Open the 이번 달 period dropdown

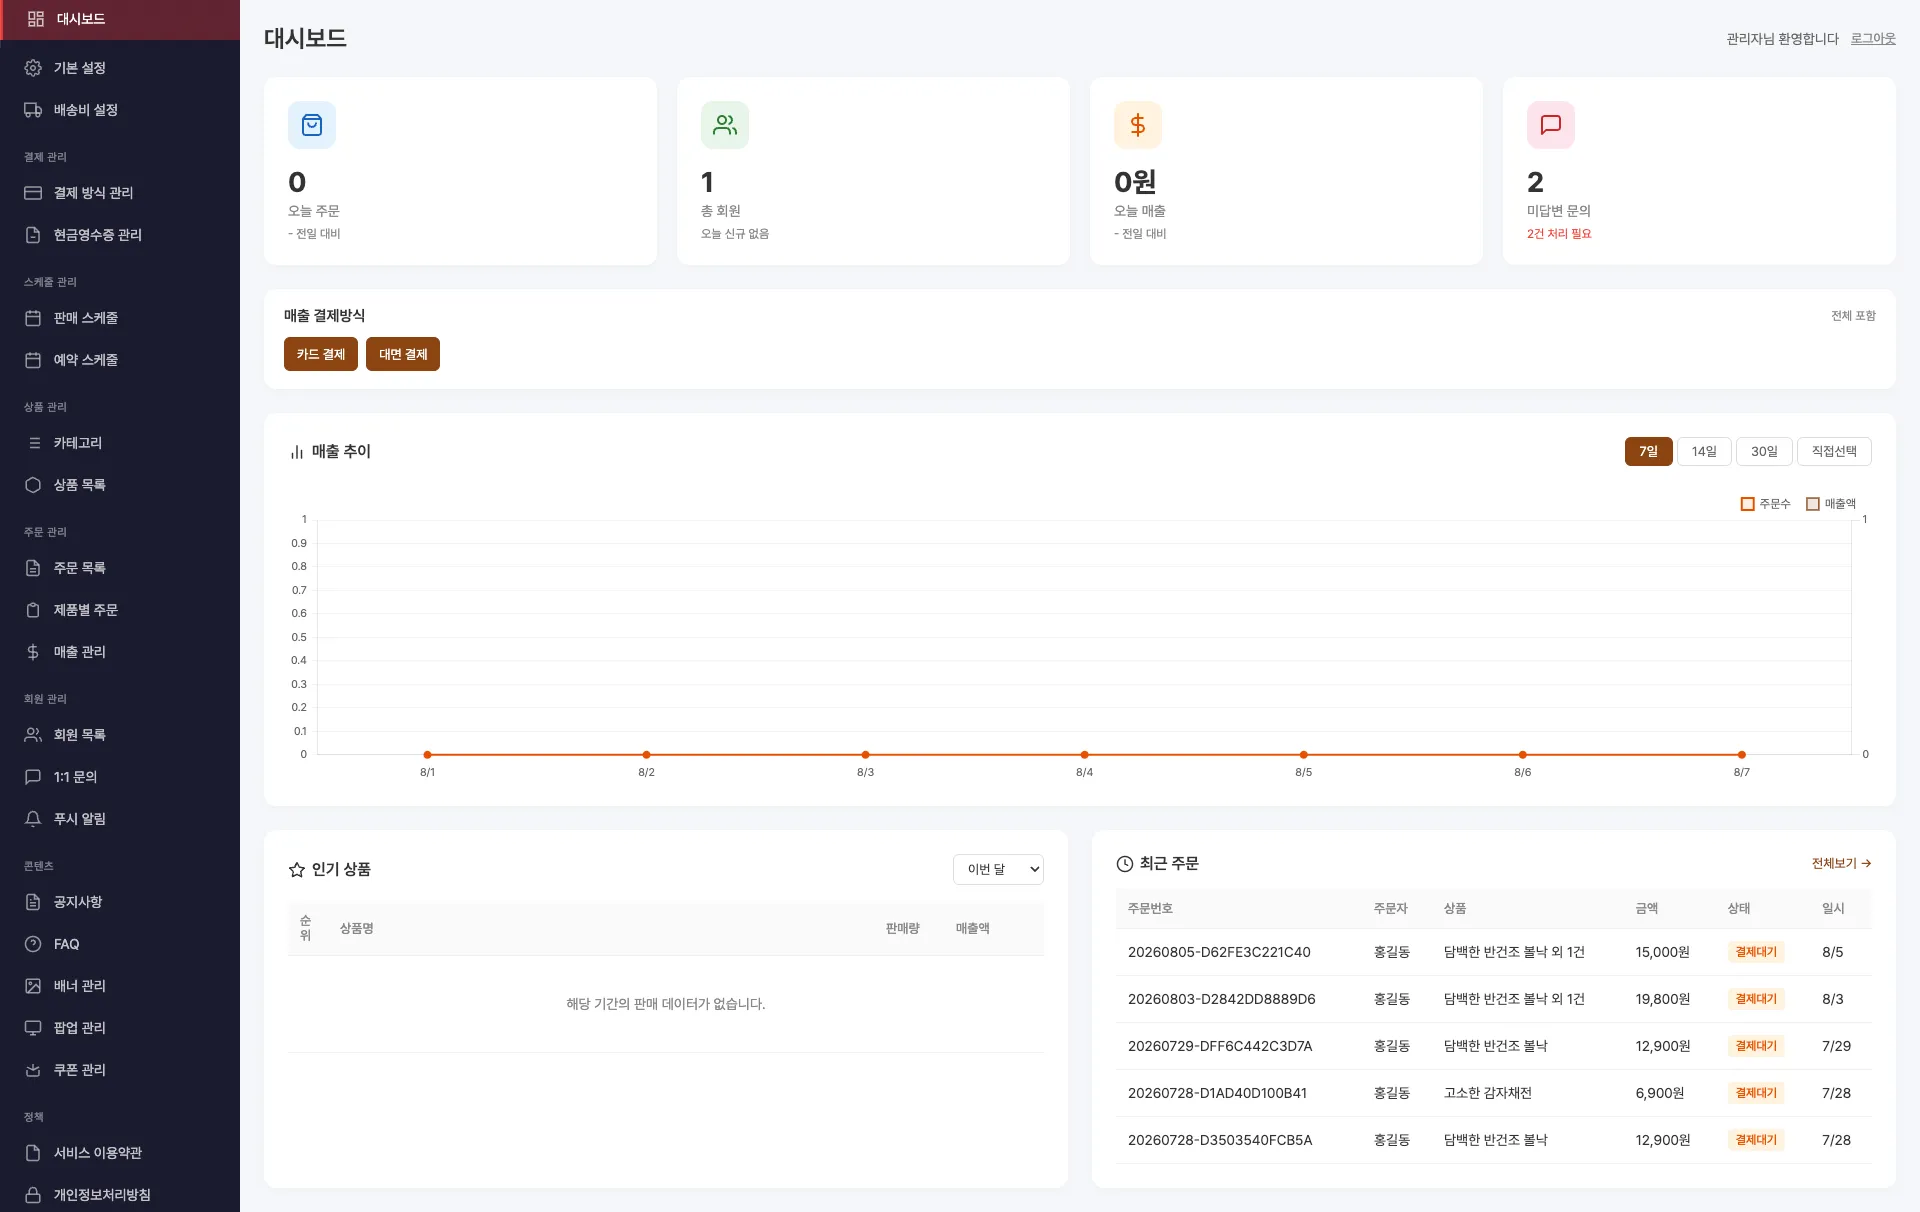(998, 869)
